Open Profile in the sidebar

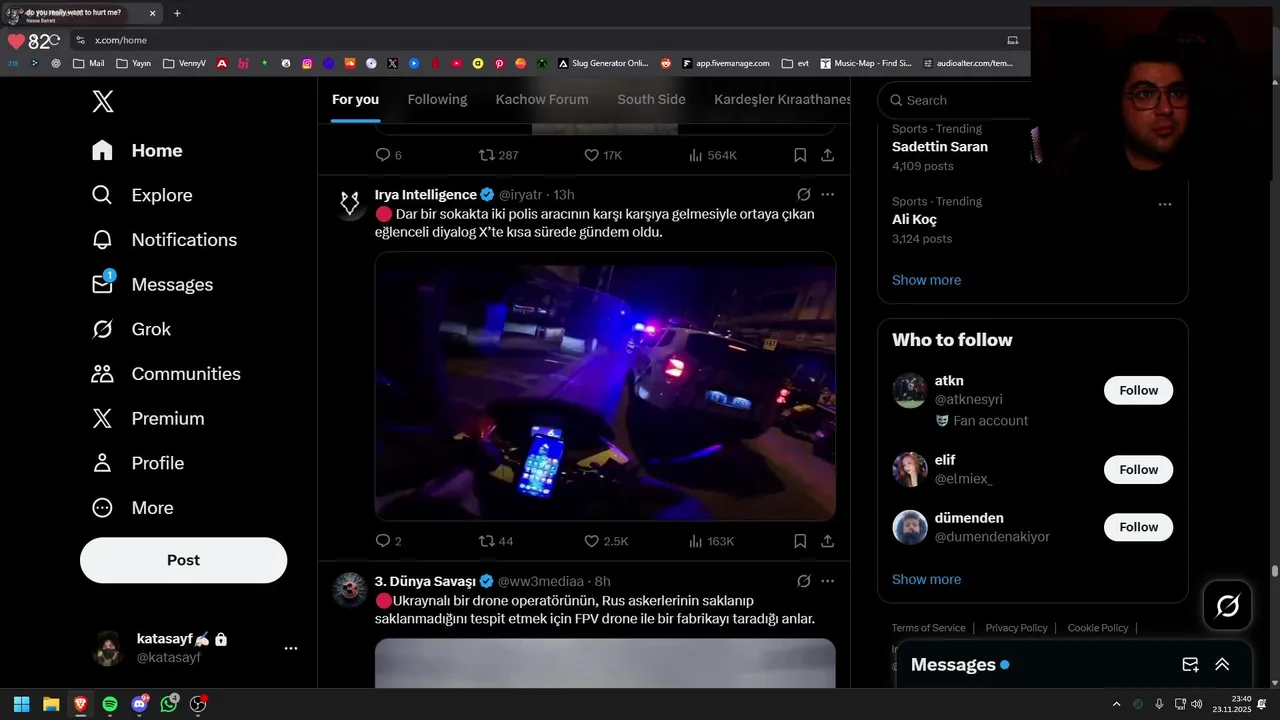138,463
